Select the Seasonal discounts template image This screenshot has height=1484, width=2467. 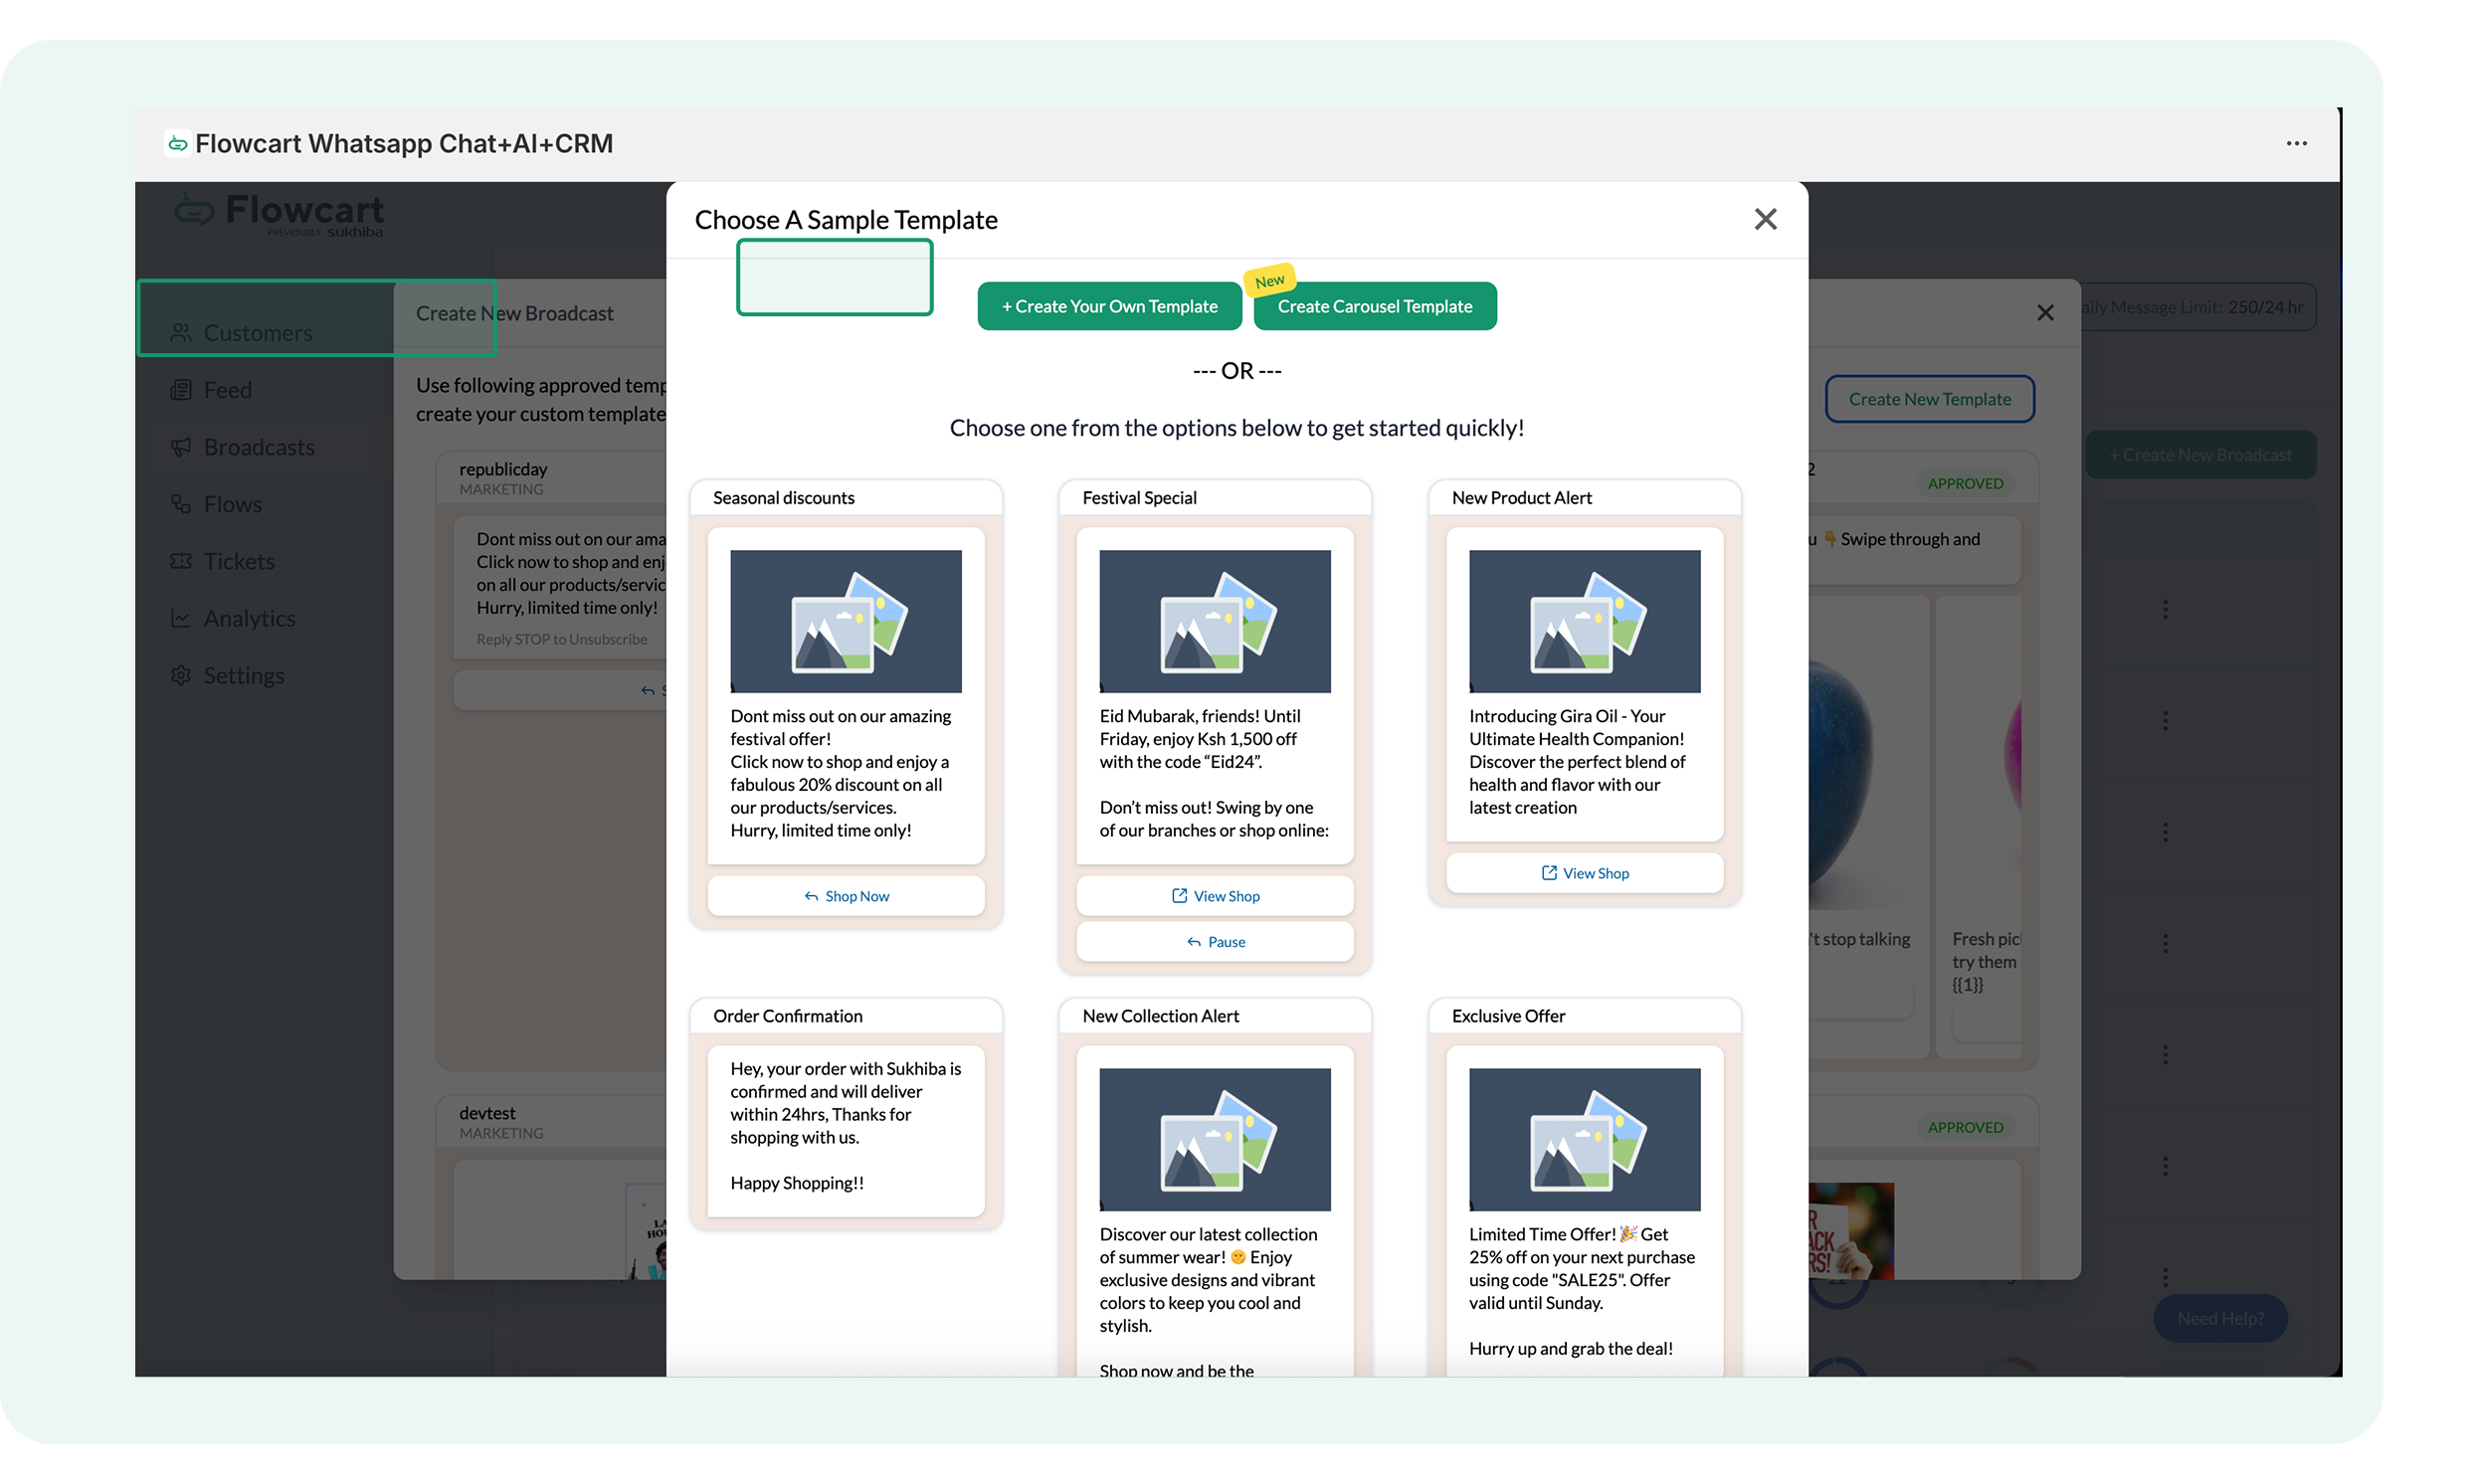[845, 621]
